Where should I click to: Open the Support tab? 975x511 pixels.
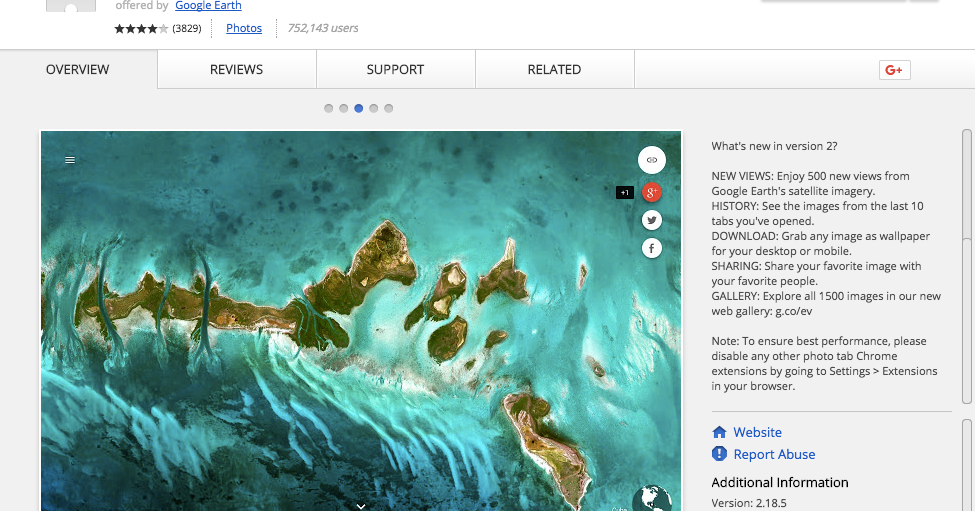click(x=396, y=70)
